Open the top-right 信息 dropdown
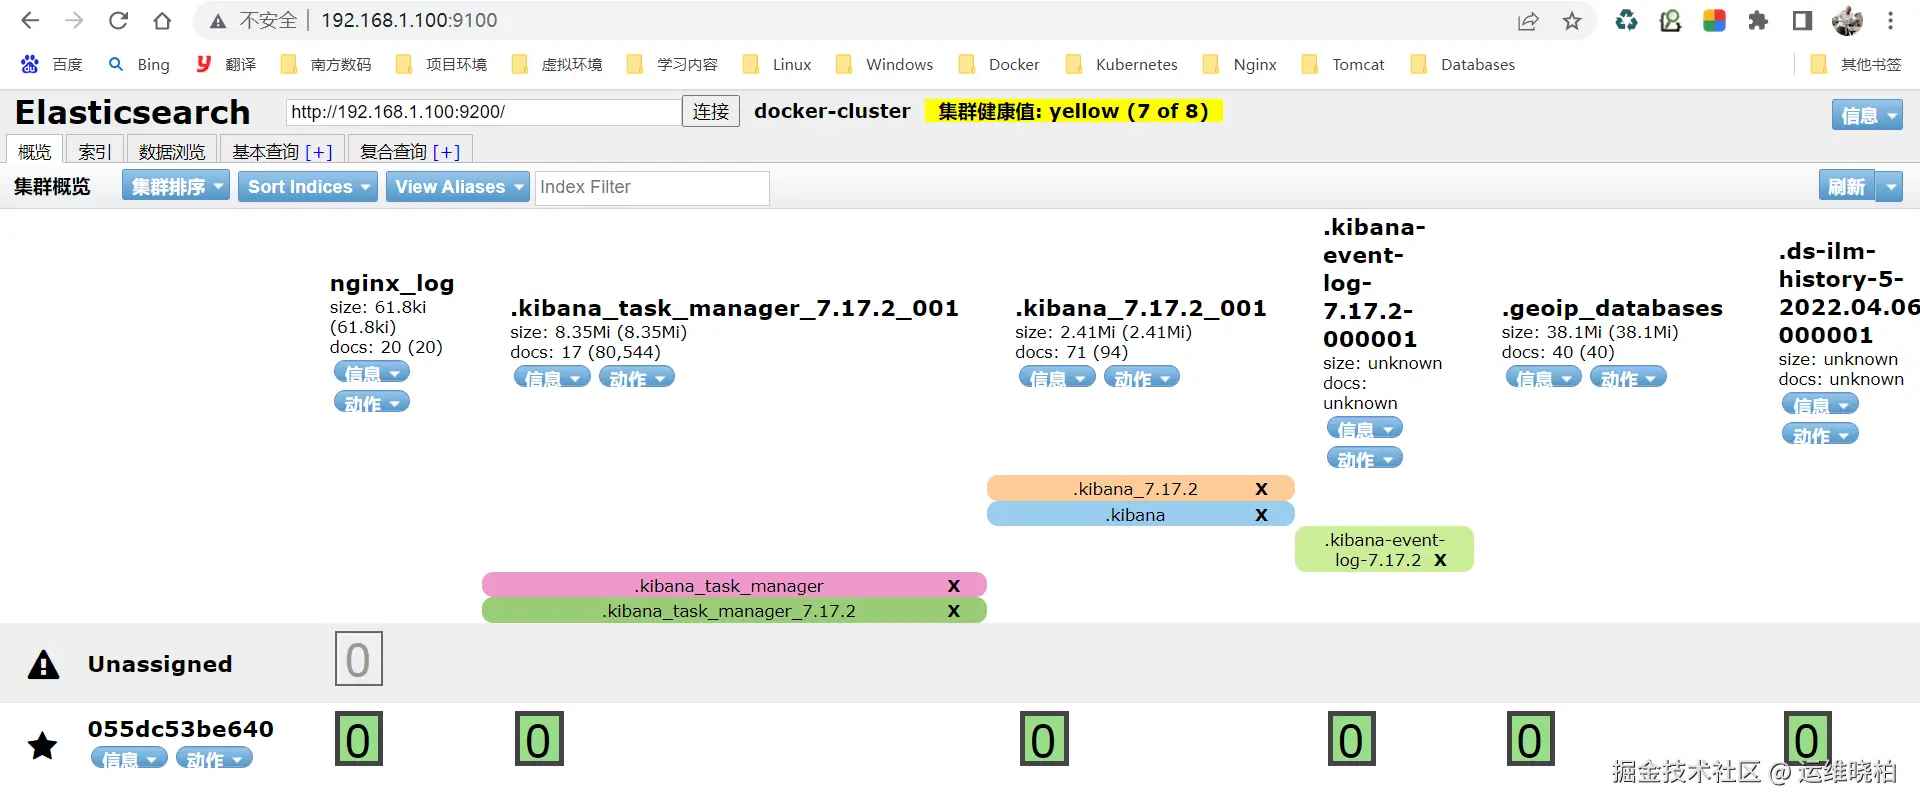Viewport: 1920px width, 808px height. pyautogui.click(x=1867, y=116)
